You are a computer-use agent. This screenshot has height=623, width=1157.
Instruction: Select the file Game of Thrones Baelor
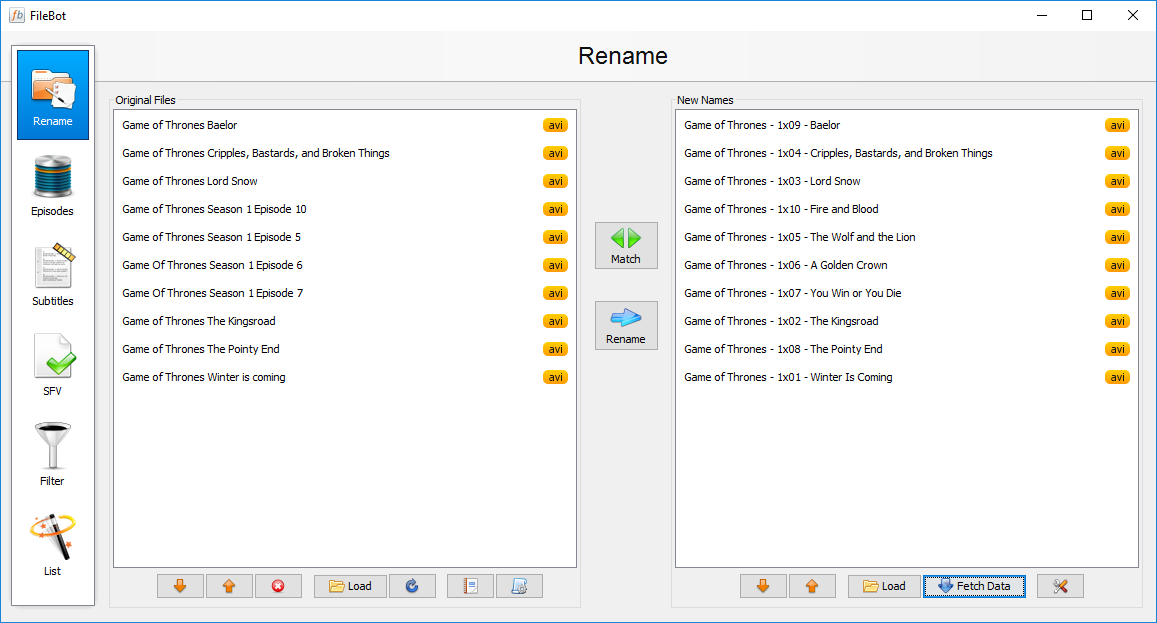pos(179,125)
